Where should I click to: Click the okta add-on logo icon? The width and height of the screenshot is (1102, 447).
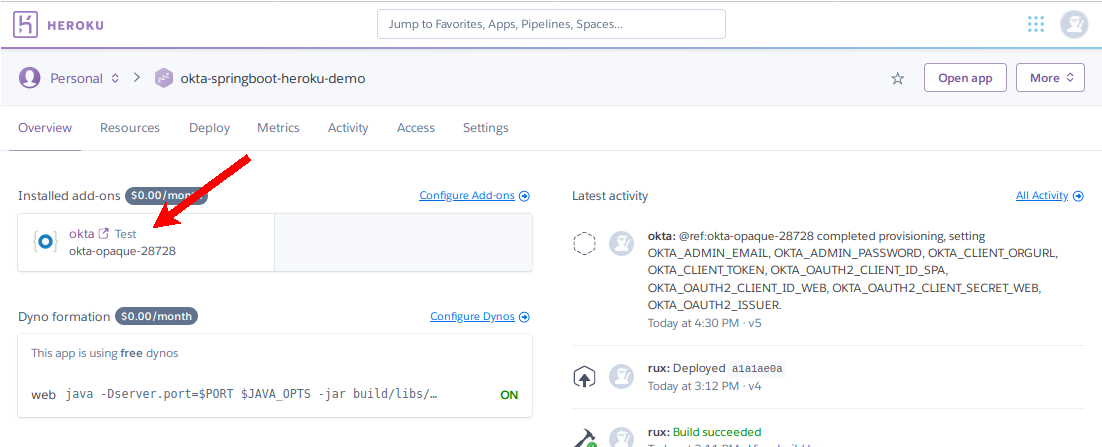[x=46, y=241]
